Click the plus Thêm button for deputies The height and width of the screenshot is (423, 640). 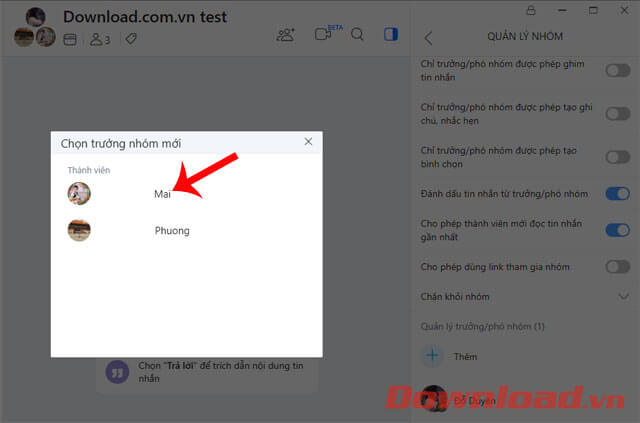point(433,355)
